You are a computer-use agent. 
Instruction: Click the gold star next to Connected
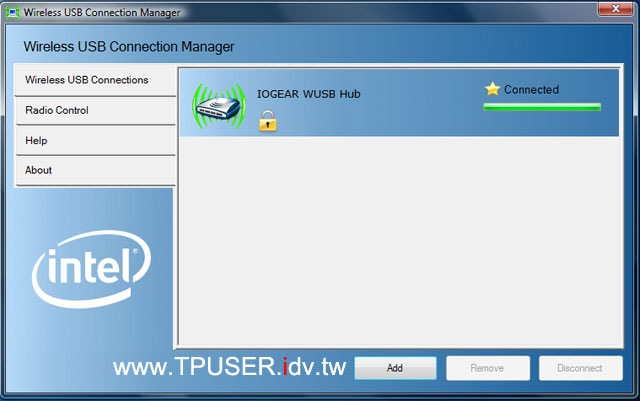pos(492,89)
